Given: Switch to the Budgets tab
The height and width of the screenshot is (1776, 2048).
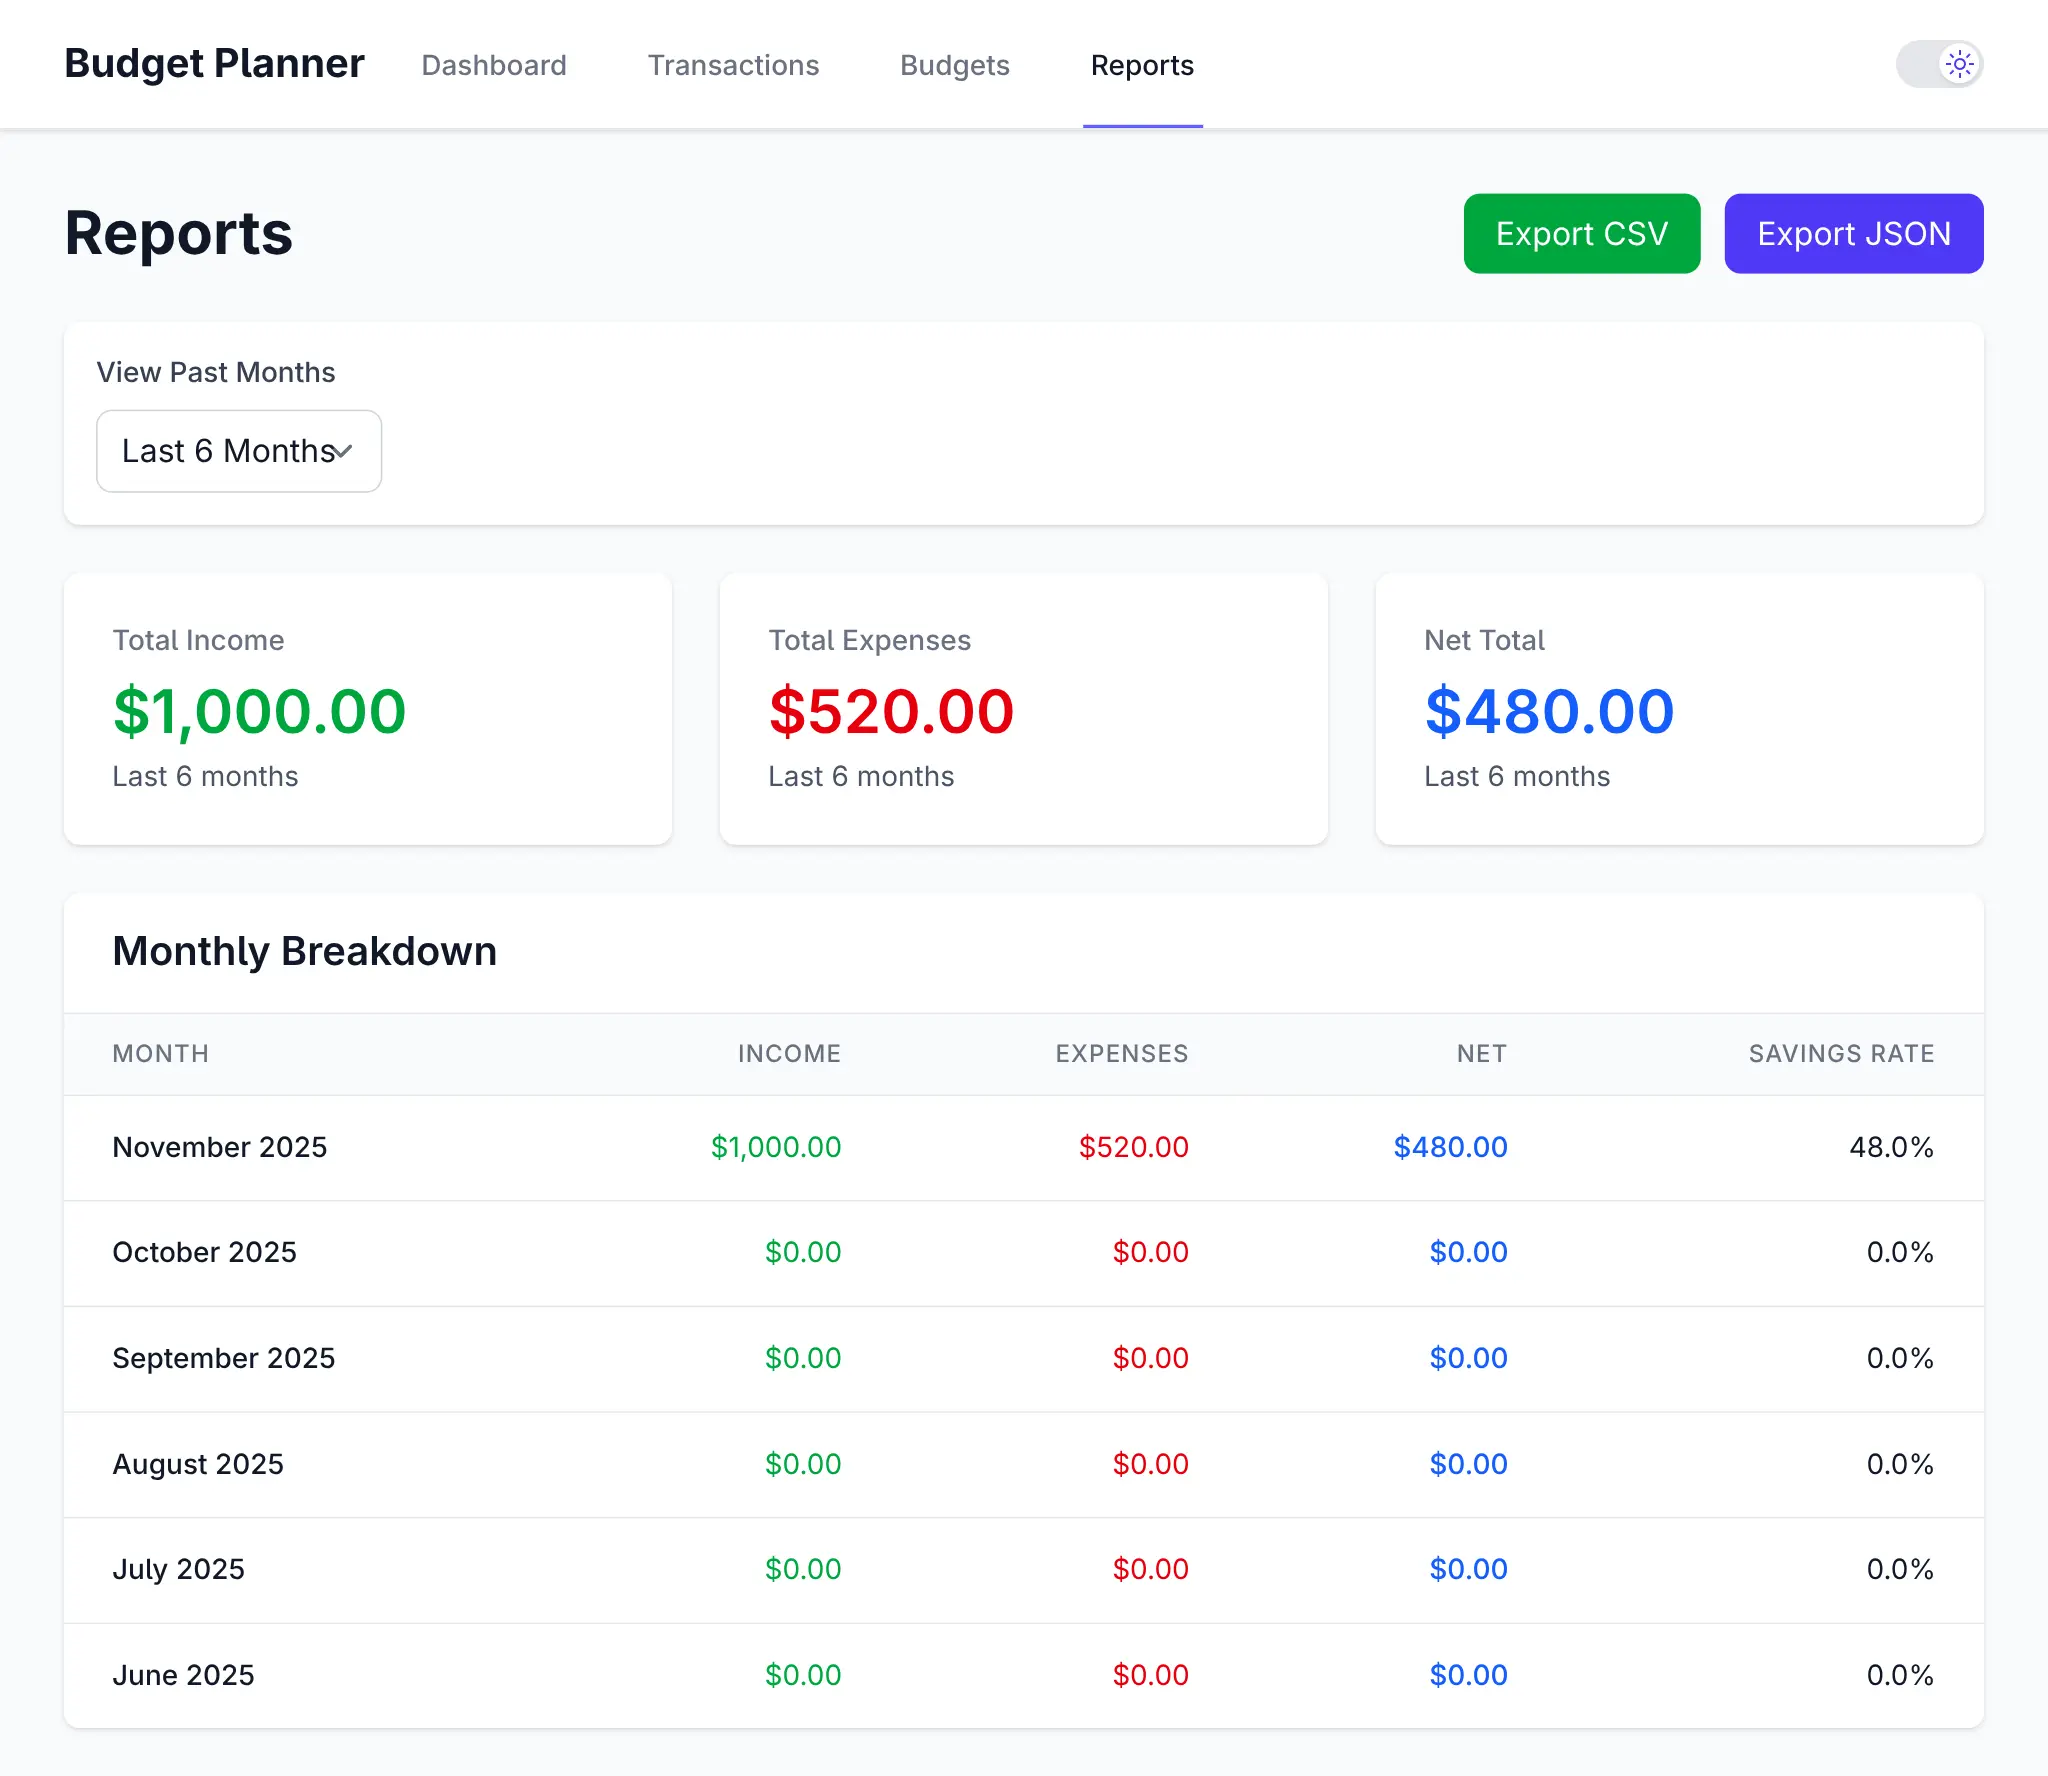Looking at the screenshot, I should pyautogui.click(x=954, y=65).
